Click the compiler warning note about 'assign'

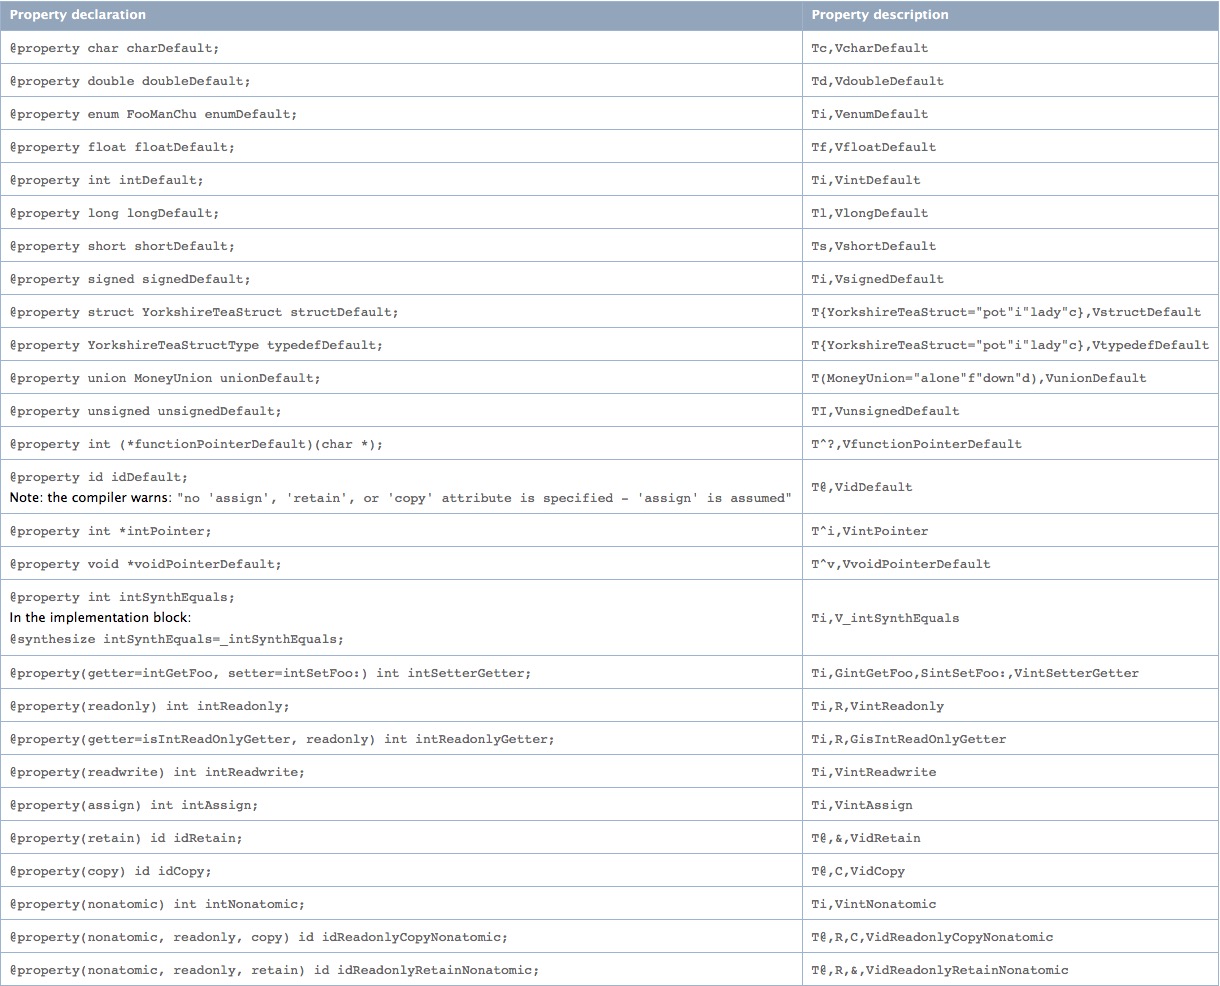pyautogui.click(x=400, y=498)
